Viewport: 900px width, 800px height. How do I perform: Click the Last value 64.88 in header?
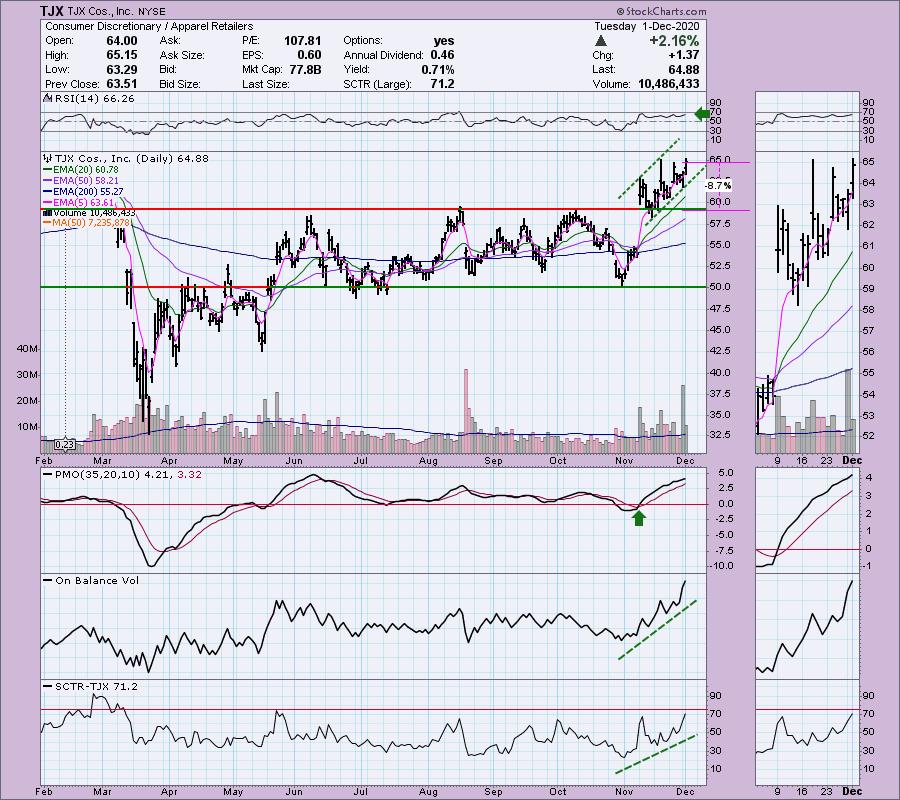coord(684,69)
